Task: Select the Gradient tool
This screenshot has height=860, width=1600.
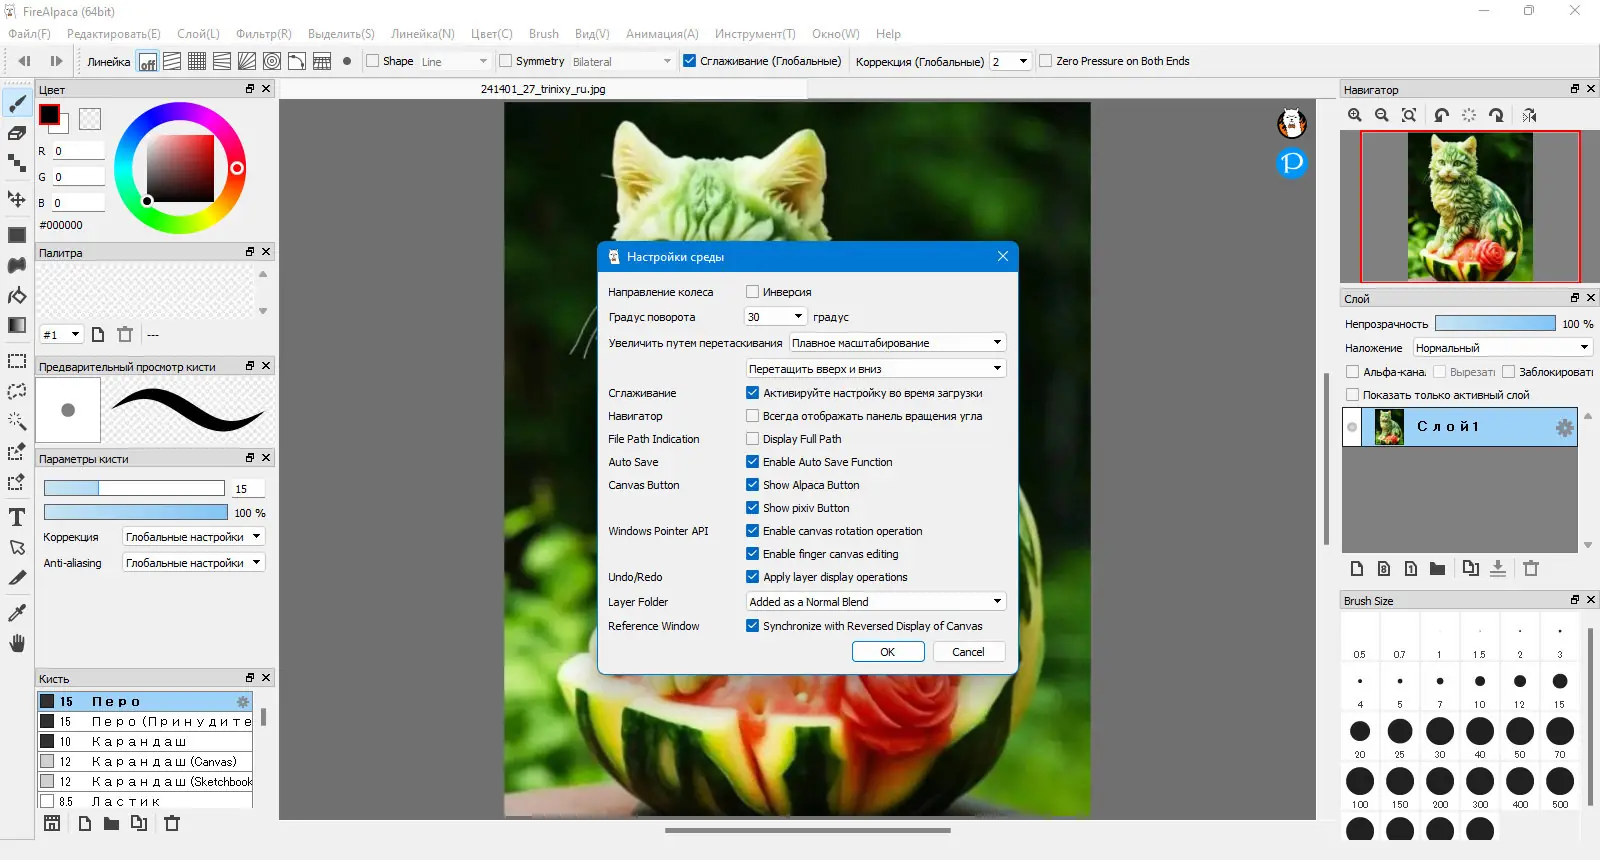Action: 17,325
